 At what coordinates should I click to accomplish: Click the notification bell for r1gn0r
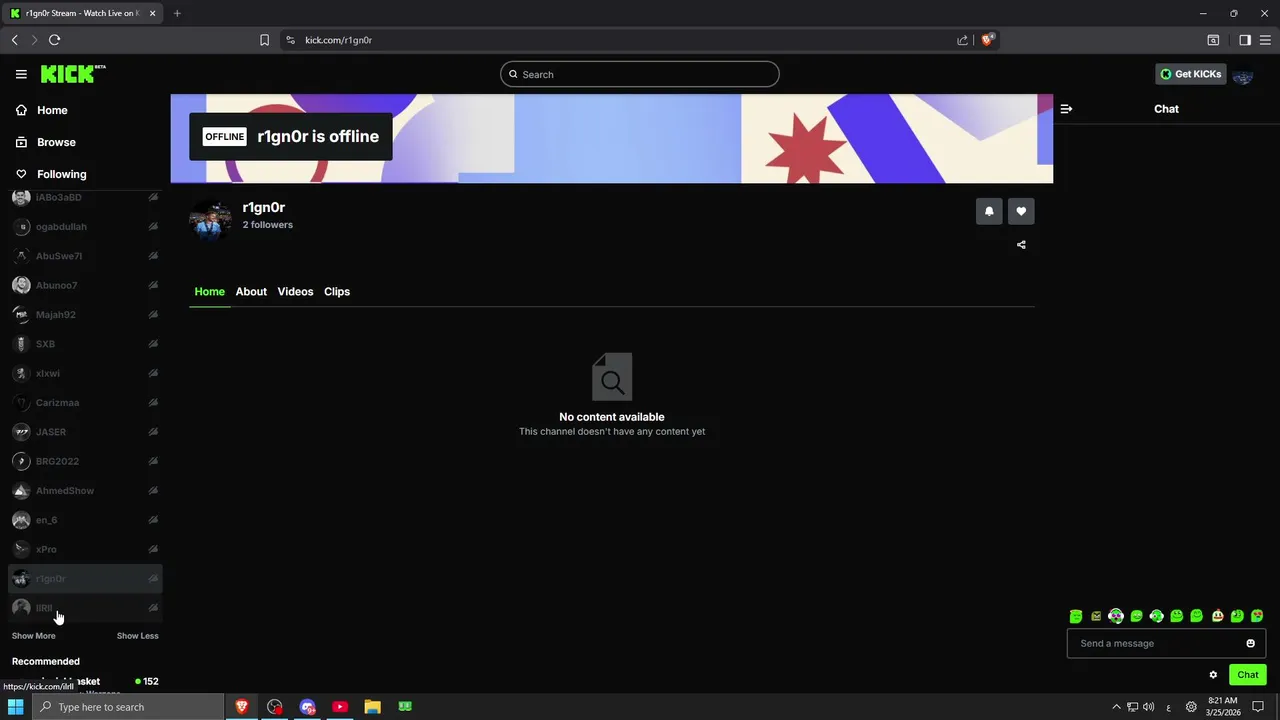point(989,211)
